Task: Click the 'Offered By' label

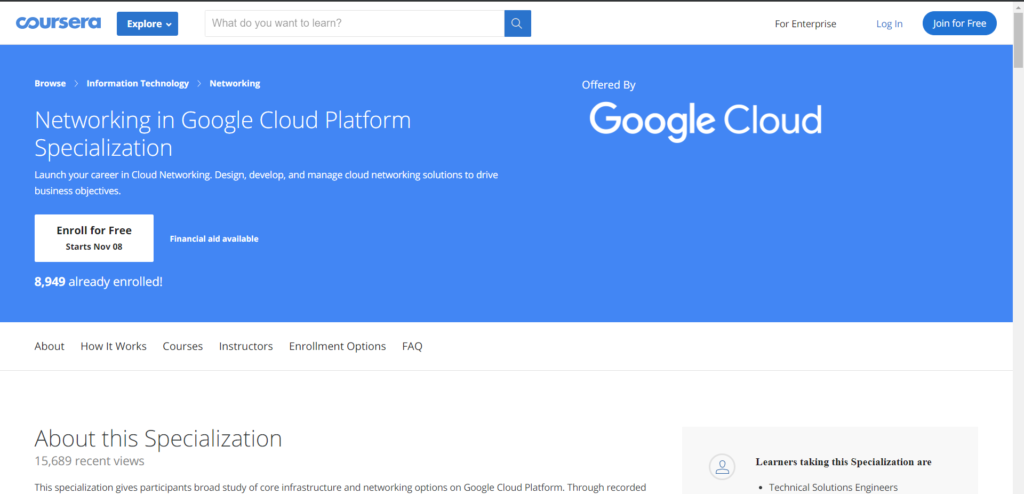Action: 609,85
